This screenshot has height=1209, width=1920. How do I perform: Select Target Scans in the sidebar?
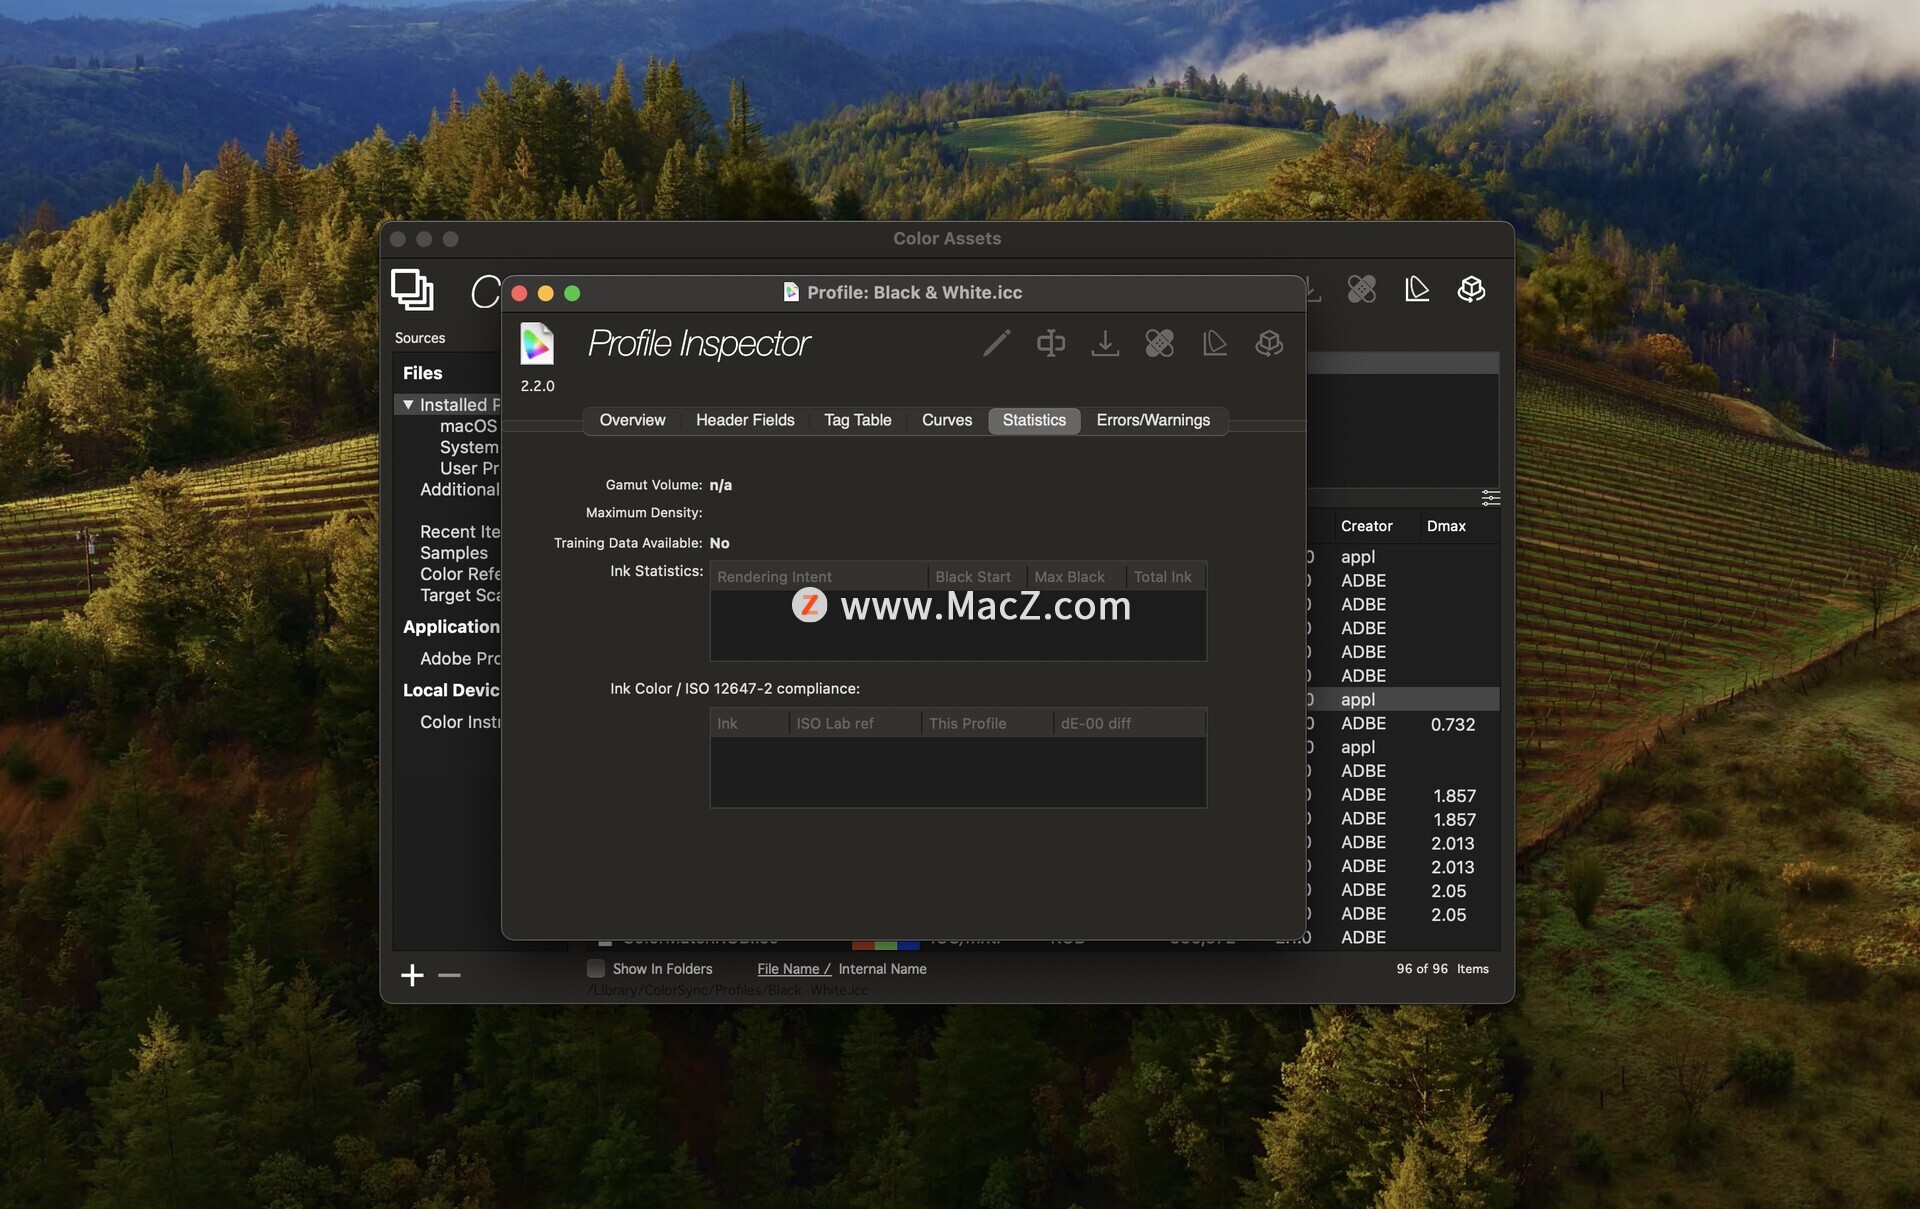(460, 594)
